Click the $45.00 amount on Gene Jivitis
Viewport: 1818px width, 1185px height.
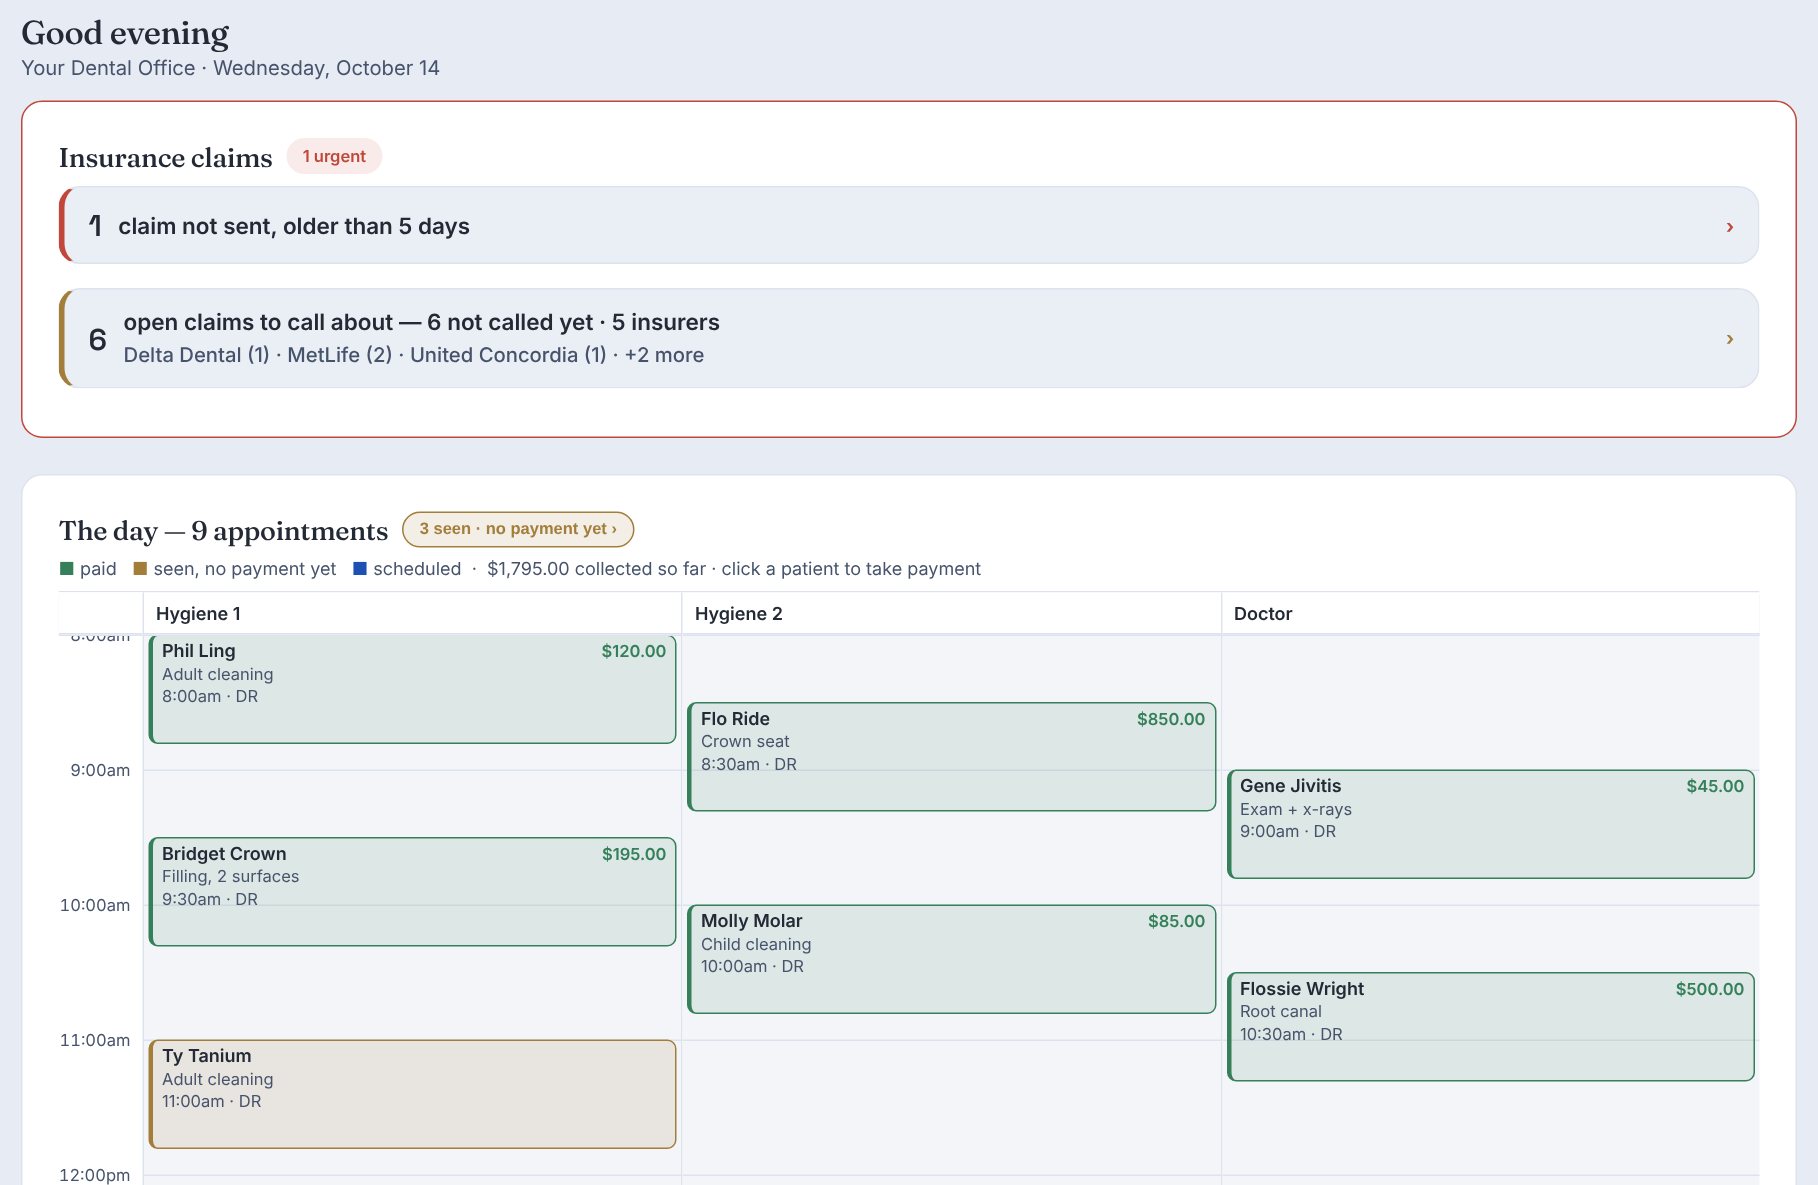1714,786
